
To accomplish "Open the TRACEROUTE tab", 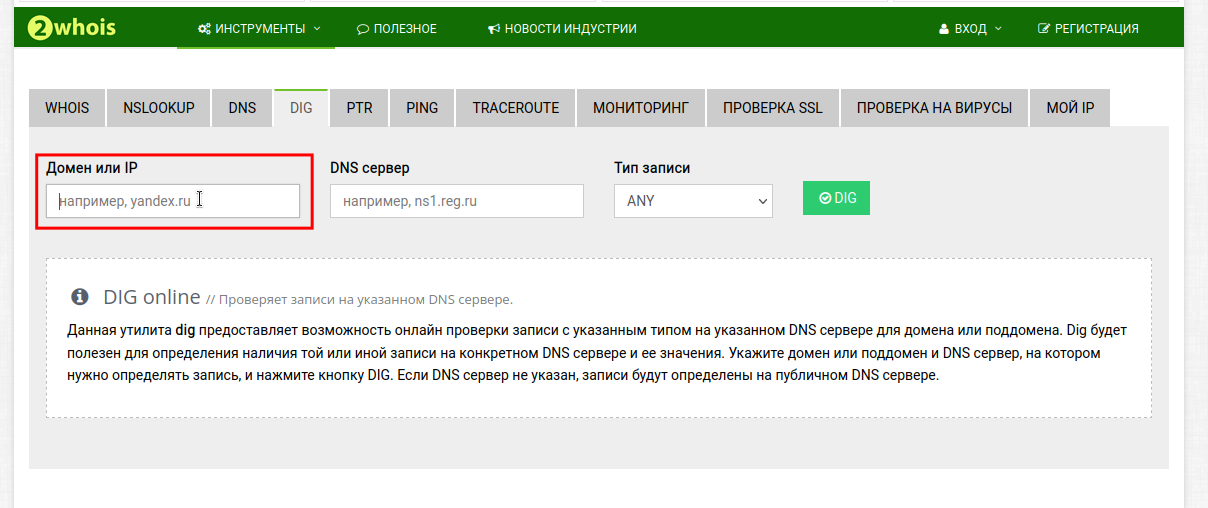I will (516, 108).
